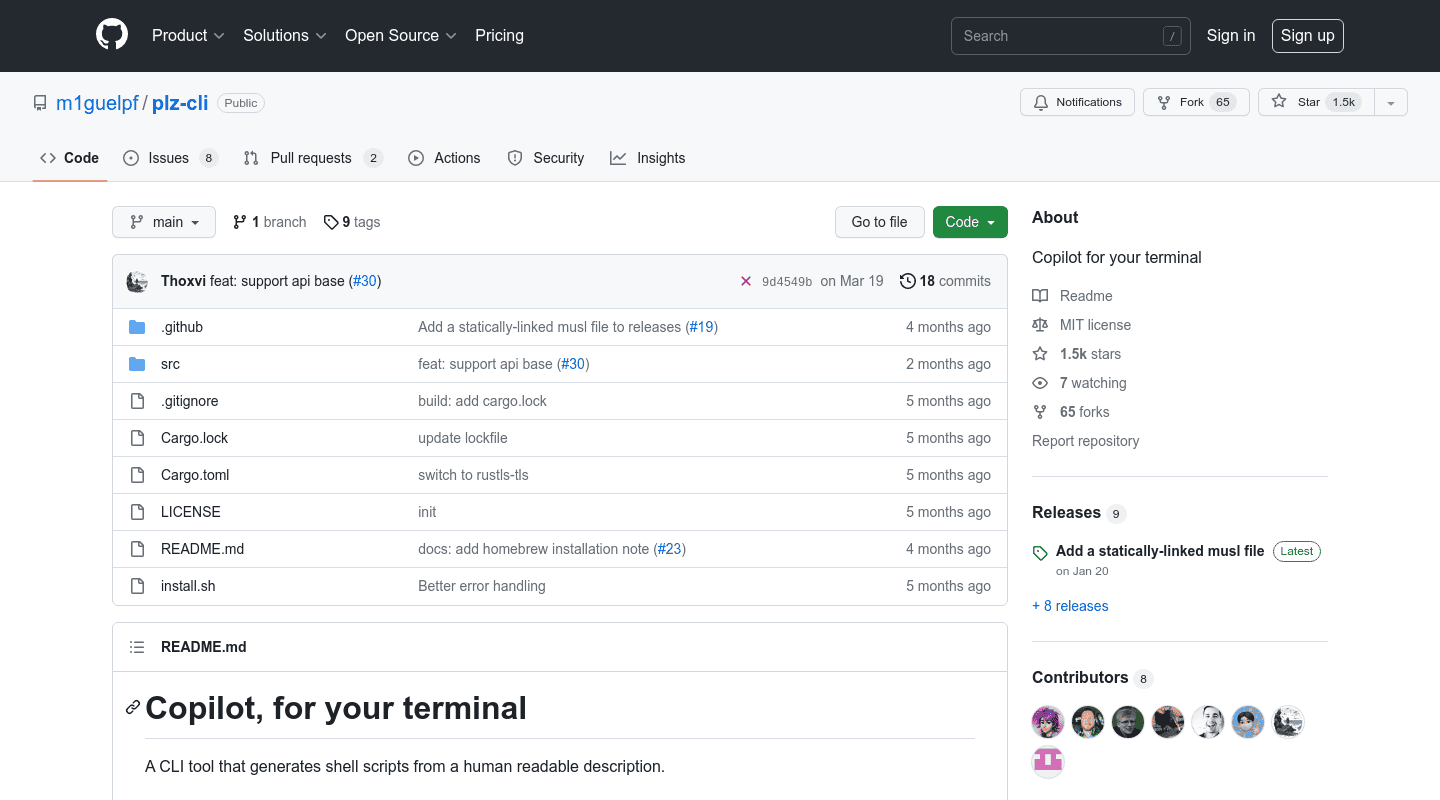
Task: Click the slash shortcut key in search
Action: coord(1172,36)
